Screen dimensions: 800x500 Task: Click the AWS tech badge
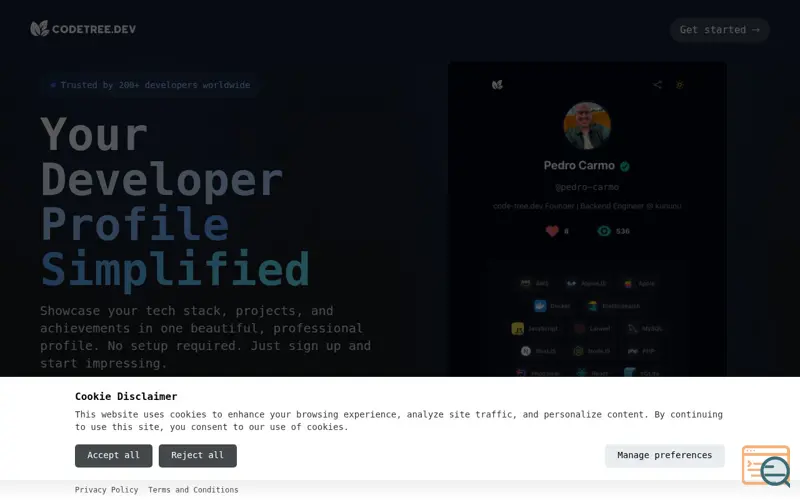[534, 283]
